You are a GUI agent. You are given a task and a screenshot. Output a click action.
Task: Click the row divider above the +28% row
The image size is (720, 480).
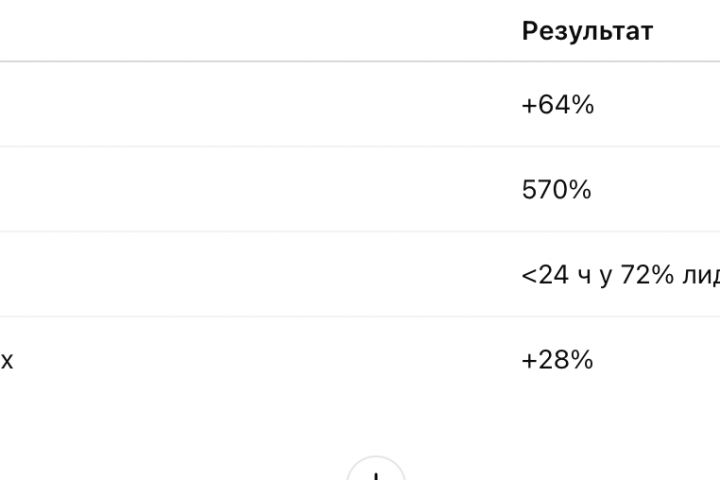click(400, 317)
